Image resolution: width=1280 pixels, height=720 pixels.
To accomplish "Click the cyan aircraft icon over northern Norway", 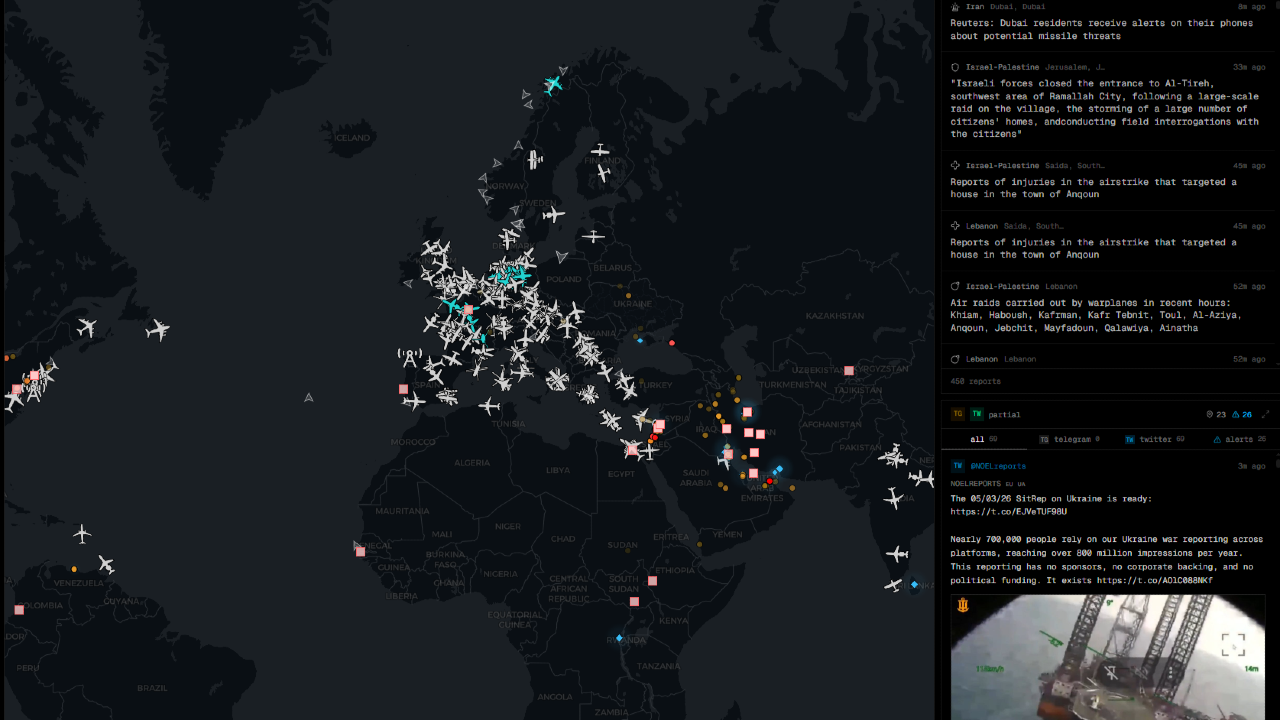I will coord(553,85).
